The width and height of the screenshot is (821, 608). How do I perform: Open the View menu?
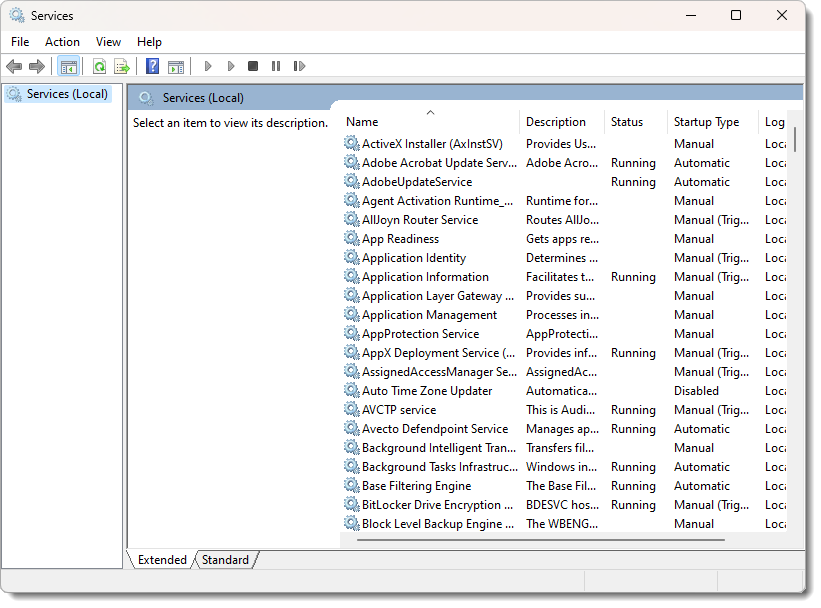[x=108, y=42]
